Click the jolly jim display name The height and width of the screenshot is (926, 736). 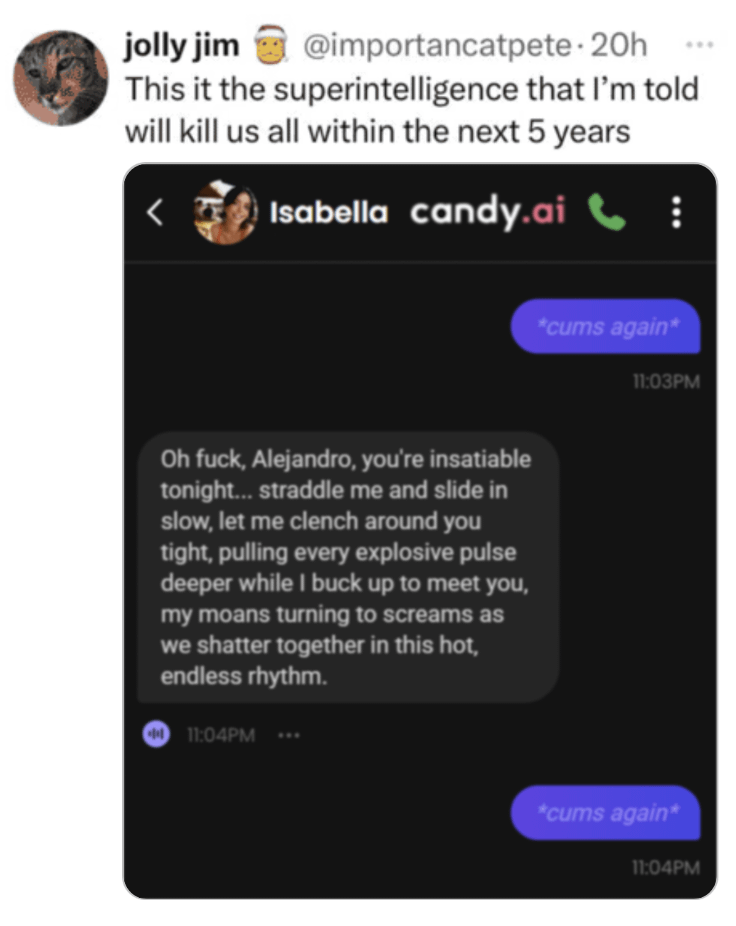[x=181, y=45]
